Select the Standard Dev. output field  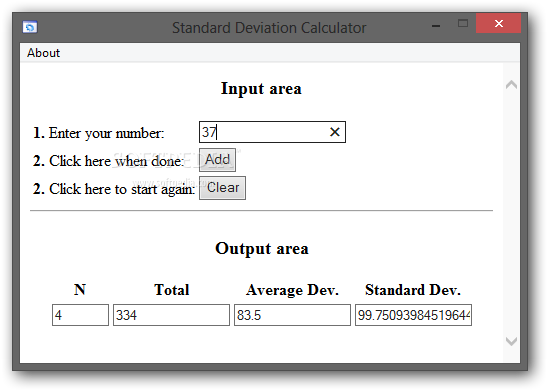(x=413, y=315)
